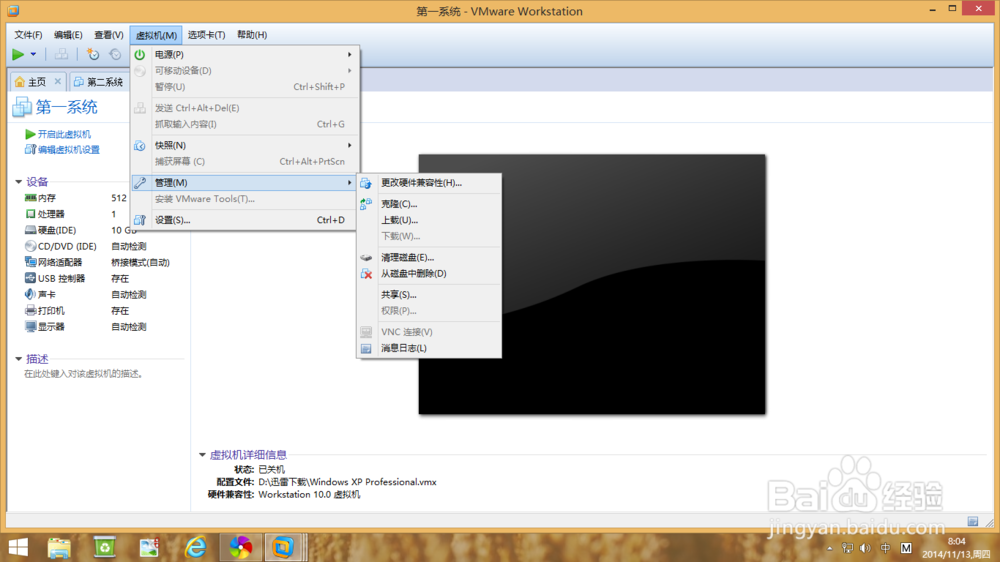
Task: Click the revert snapshot toolbar icon
Action: coord(115,55)
